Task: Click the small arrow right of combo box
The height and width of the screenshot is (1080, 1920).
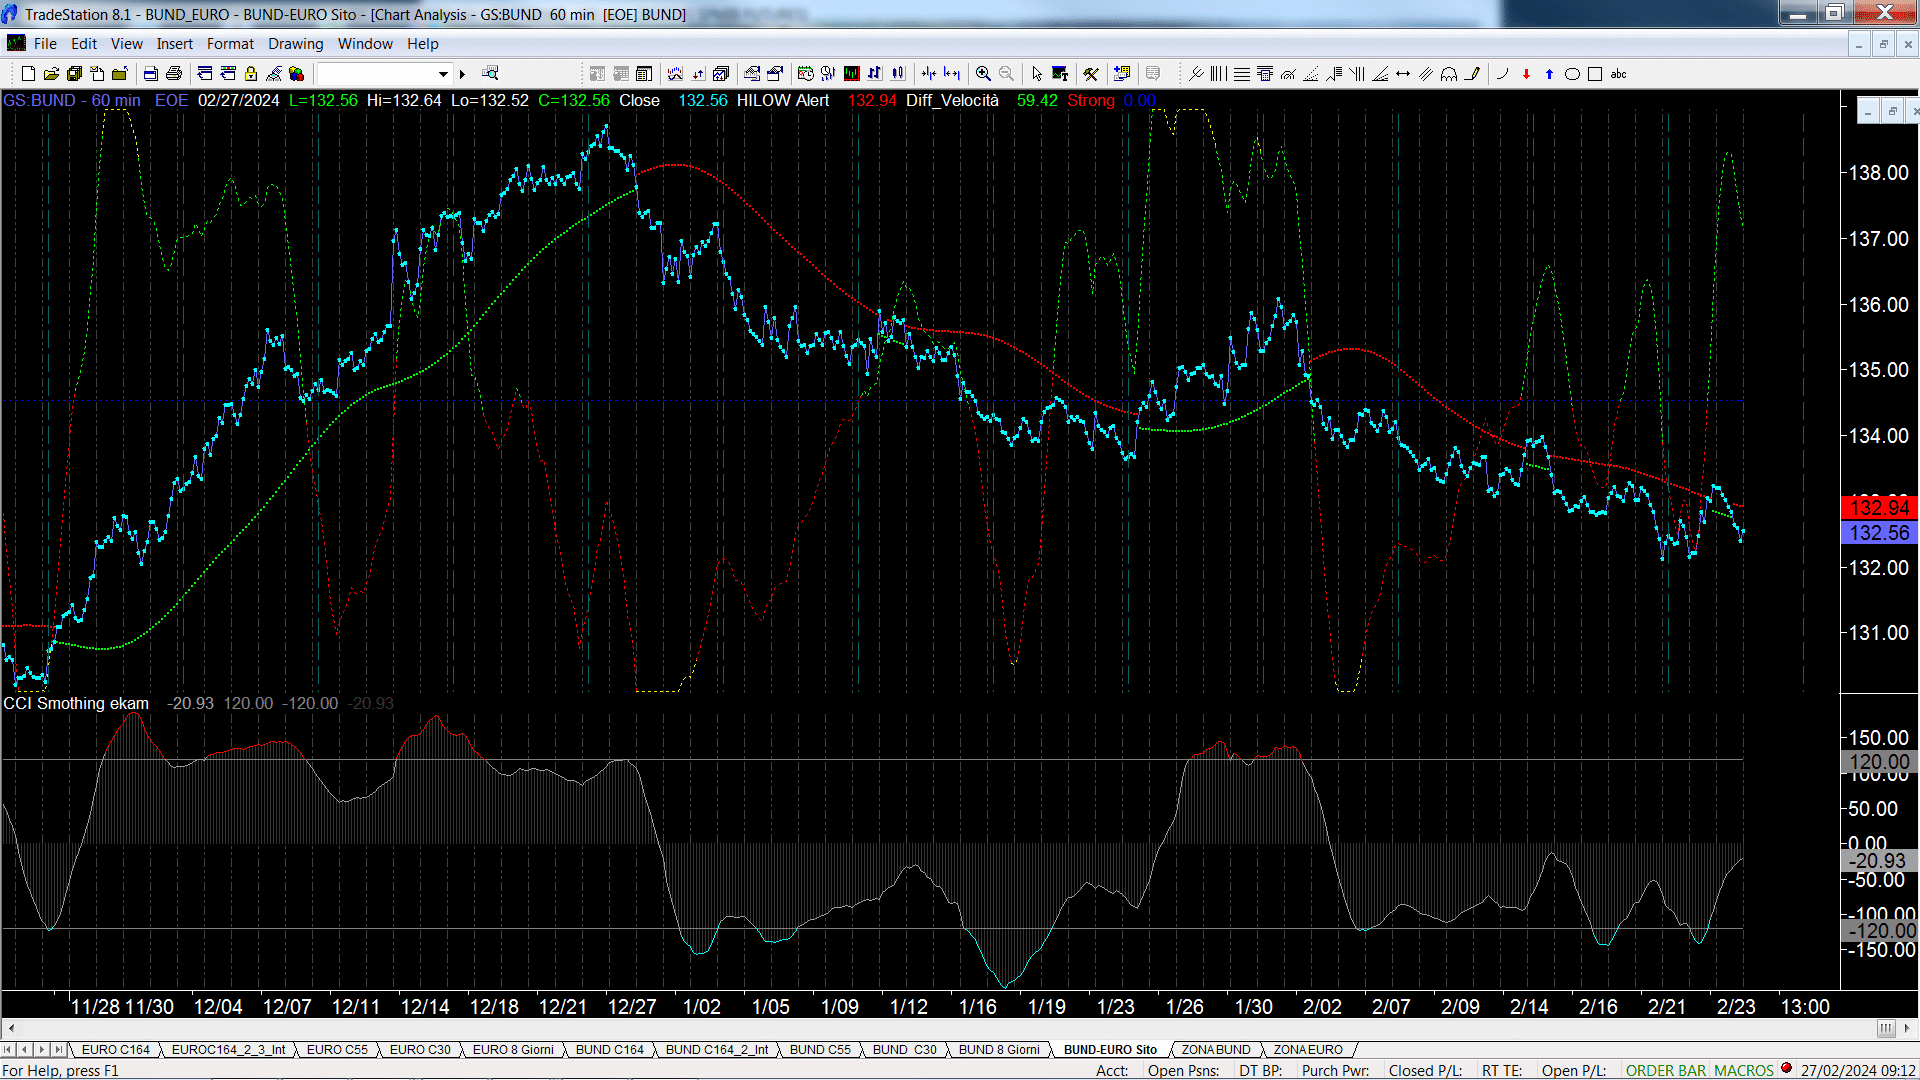Action: point(462,74)
